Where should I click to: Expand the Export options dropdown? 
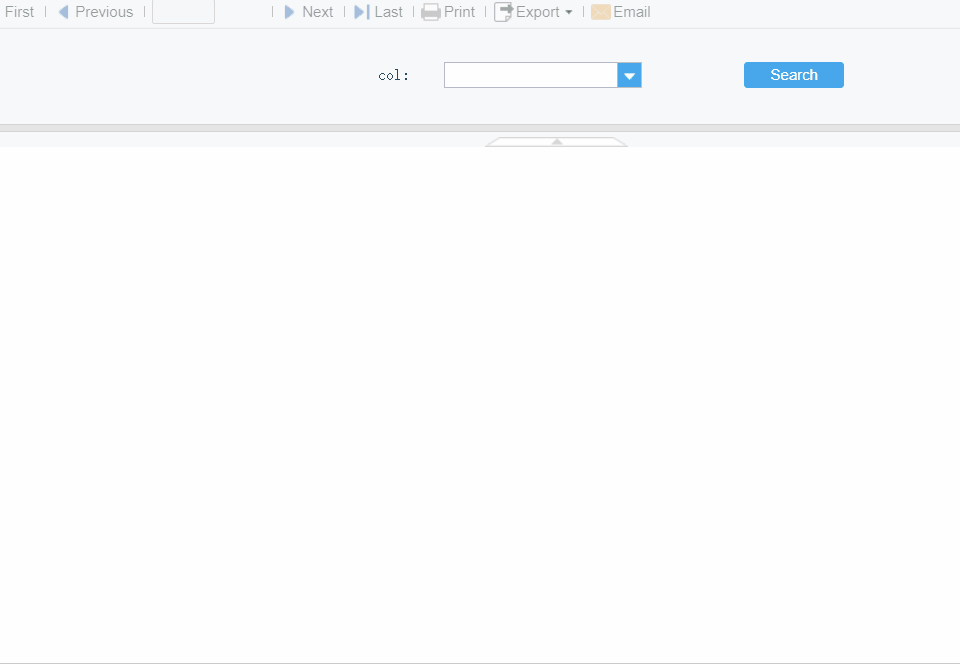click(x=570, y=12)
